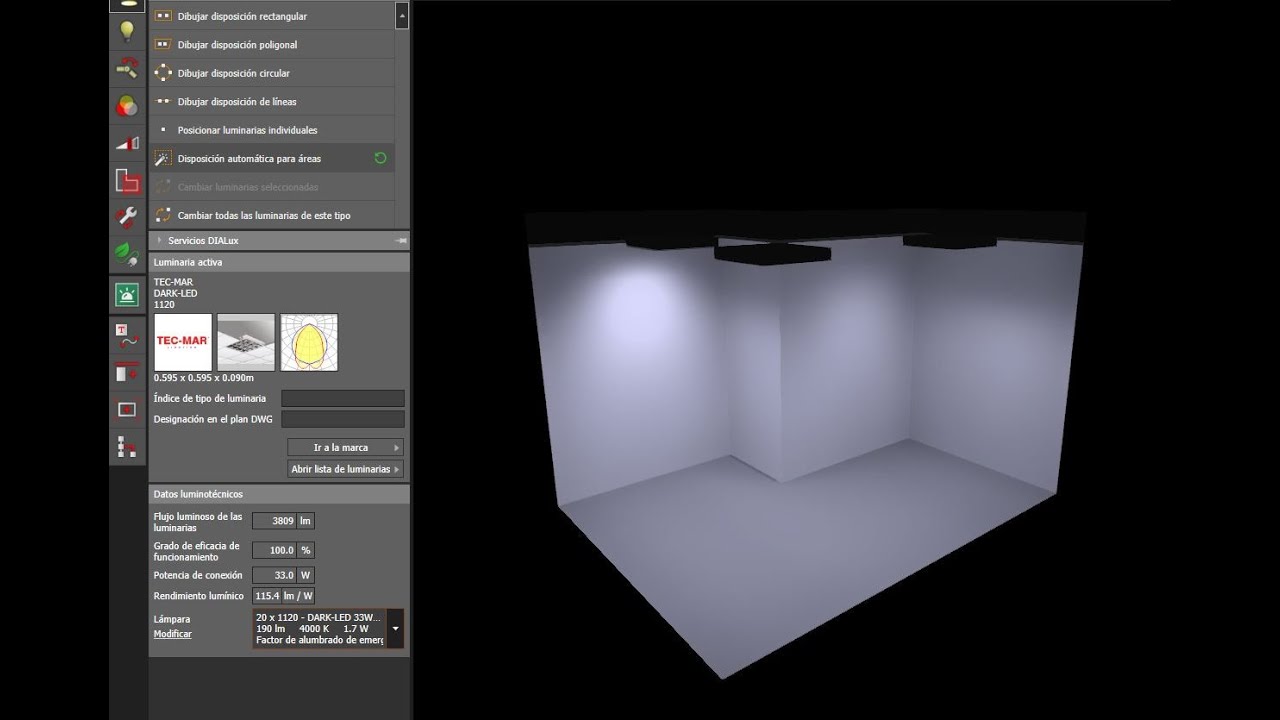The image size is (1280, 720).
Task: Click the Designación en el plan DWG field
Action: point(343,419)
